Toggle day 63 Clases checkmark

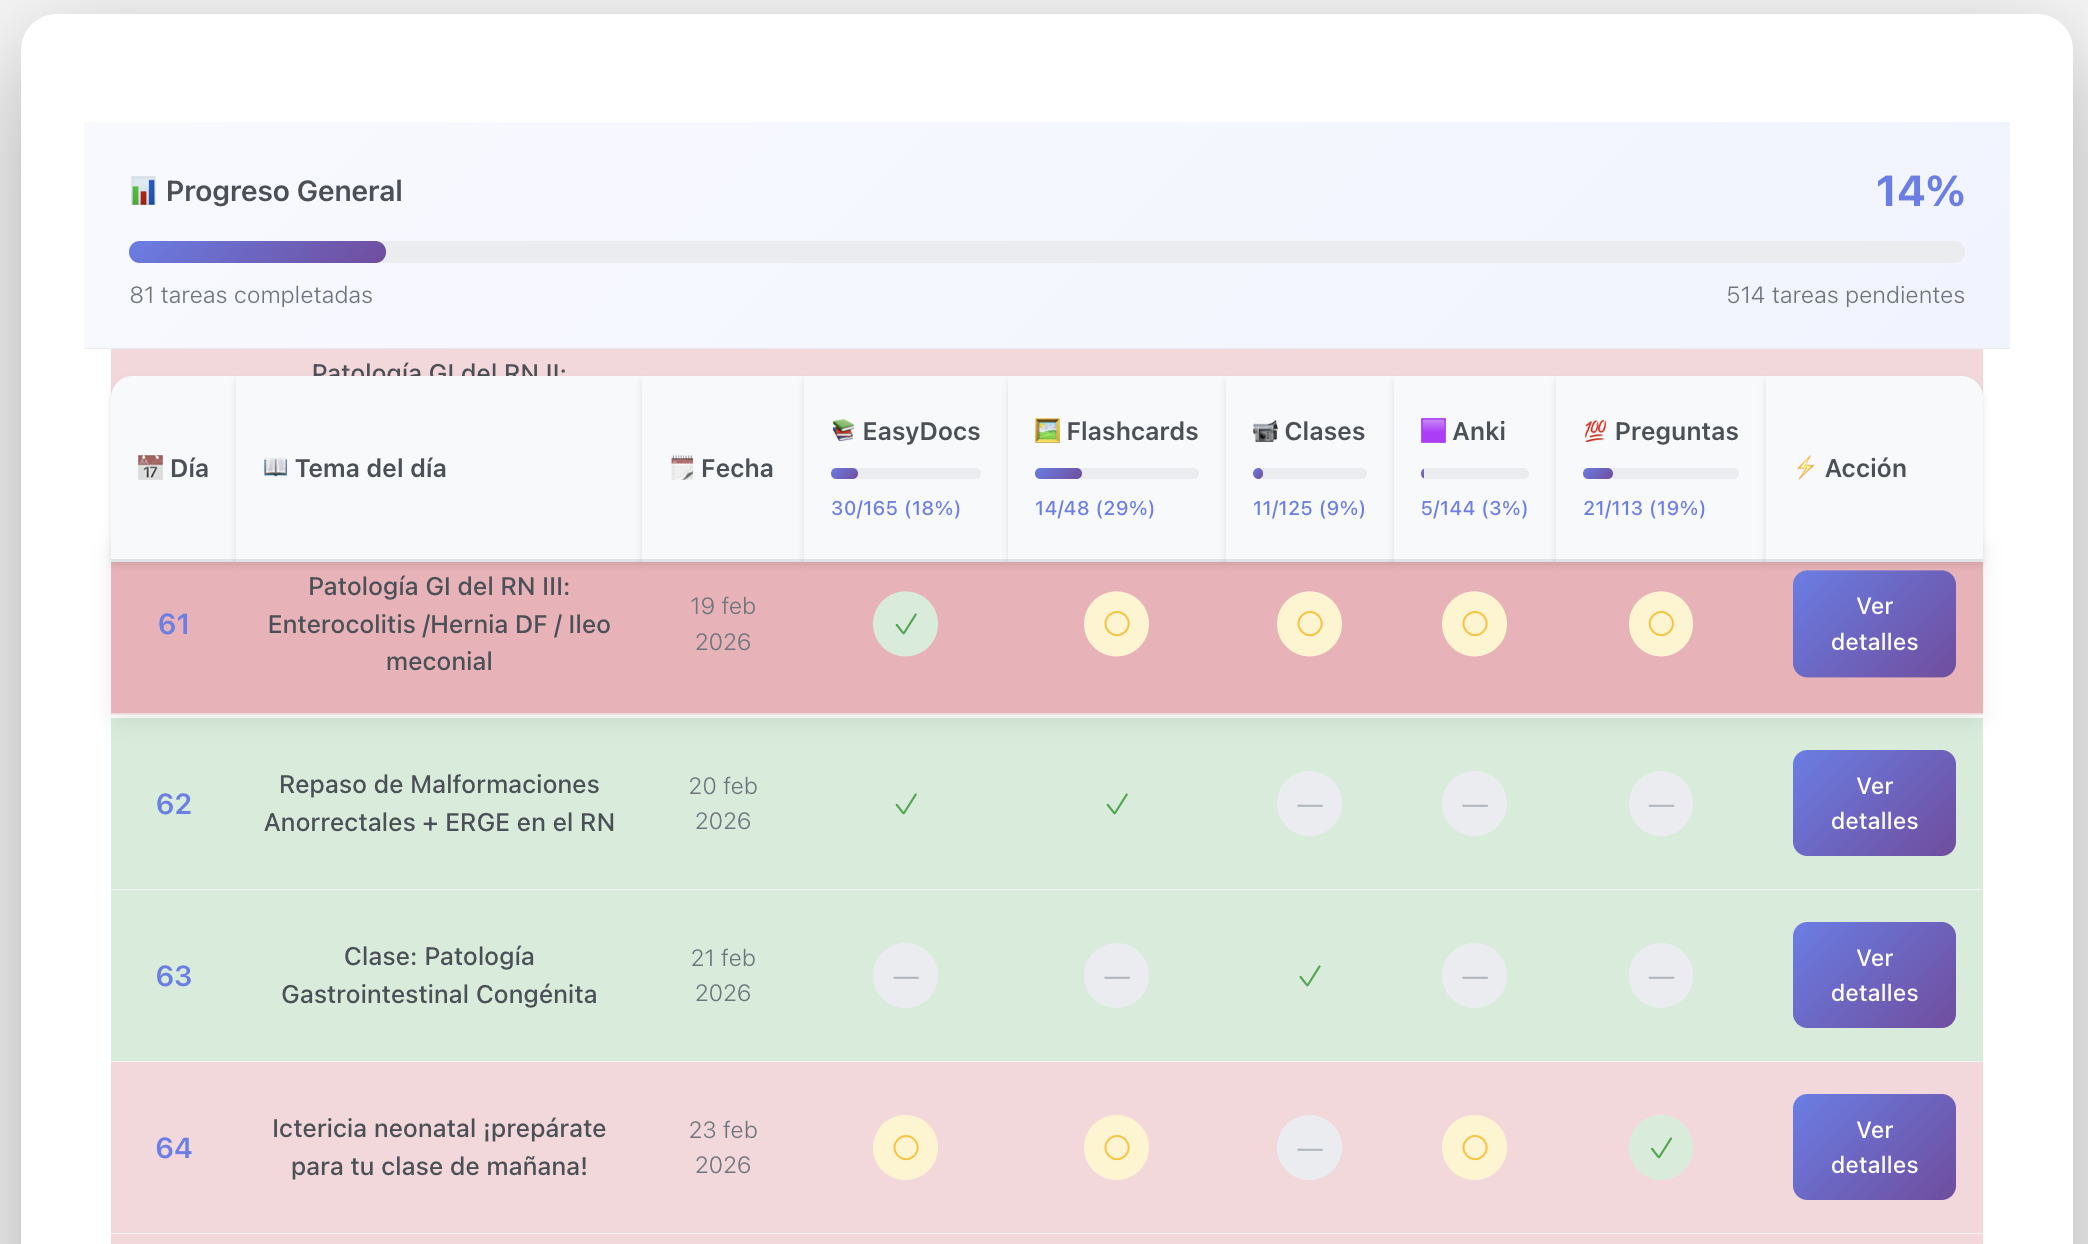[x=1309, y=976]
